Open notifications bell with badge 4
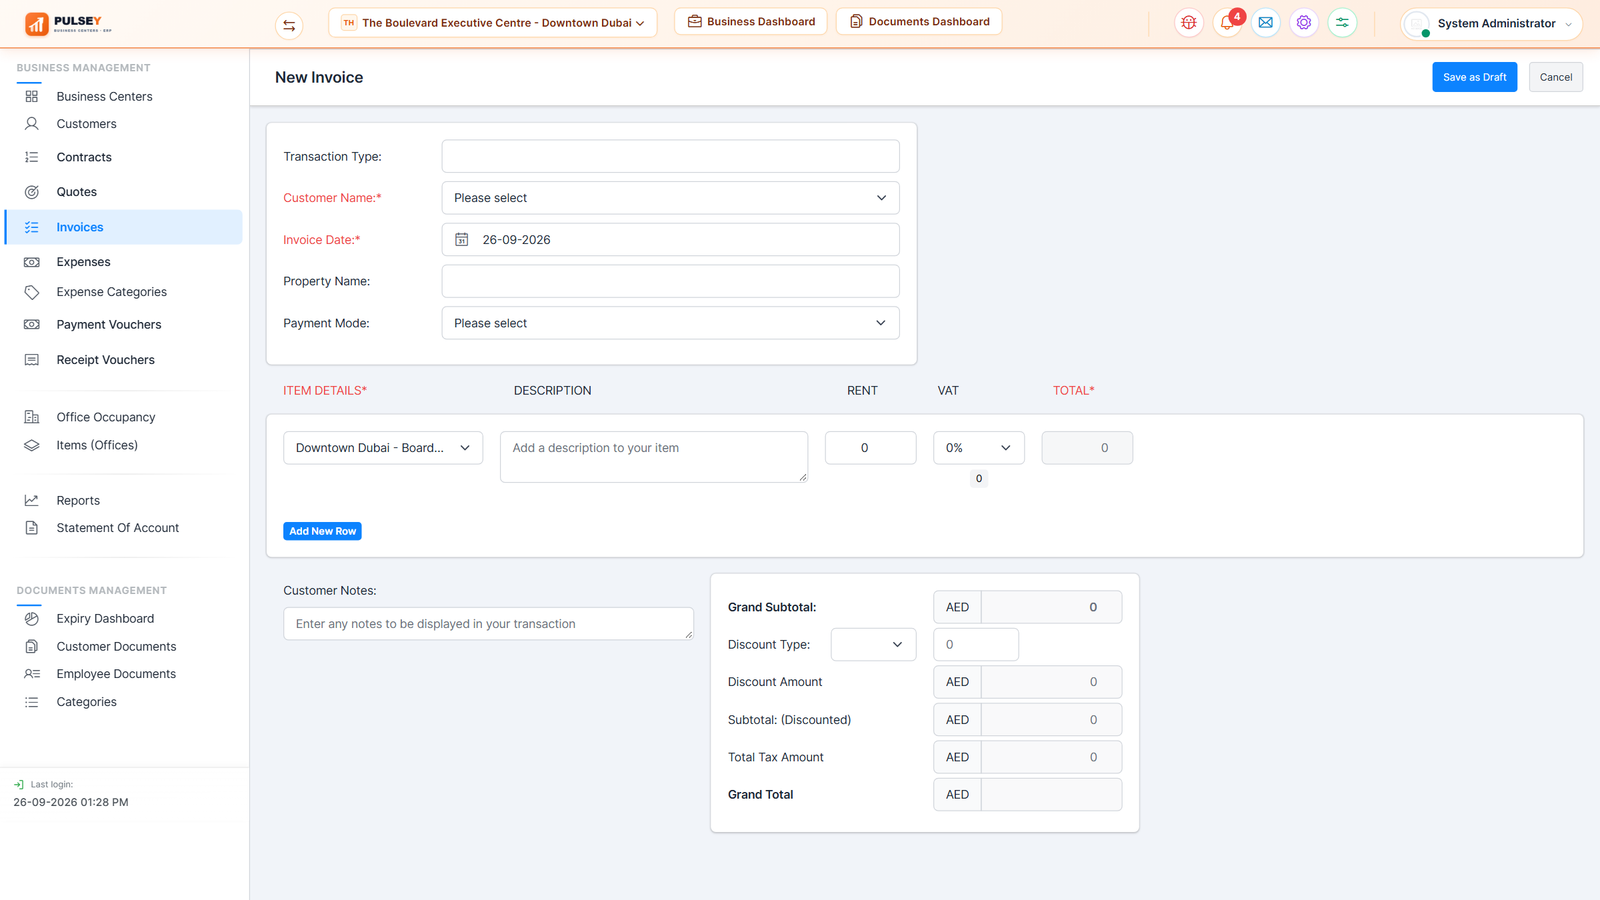This screenshot has width=1600, height=900. pyautogui.click(x=1228, y=22)
